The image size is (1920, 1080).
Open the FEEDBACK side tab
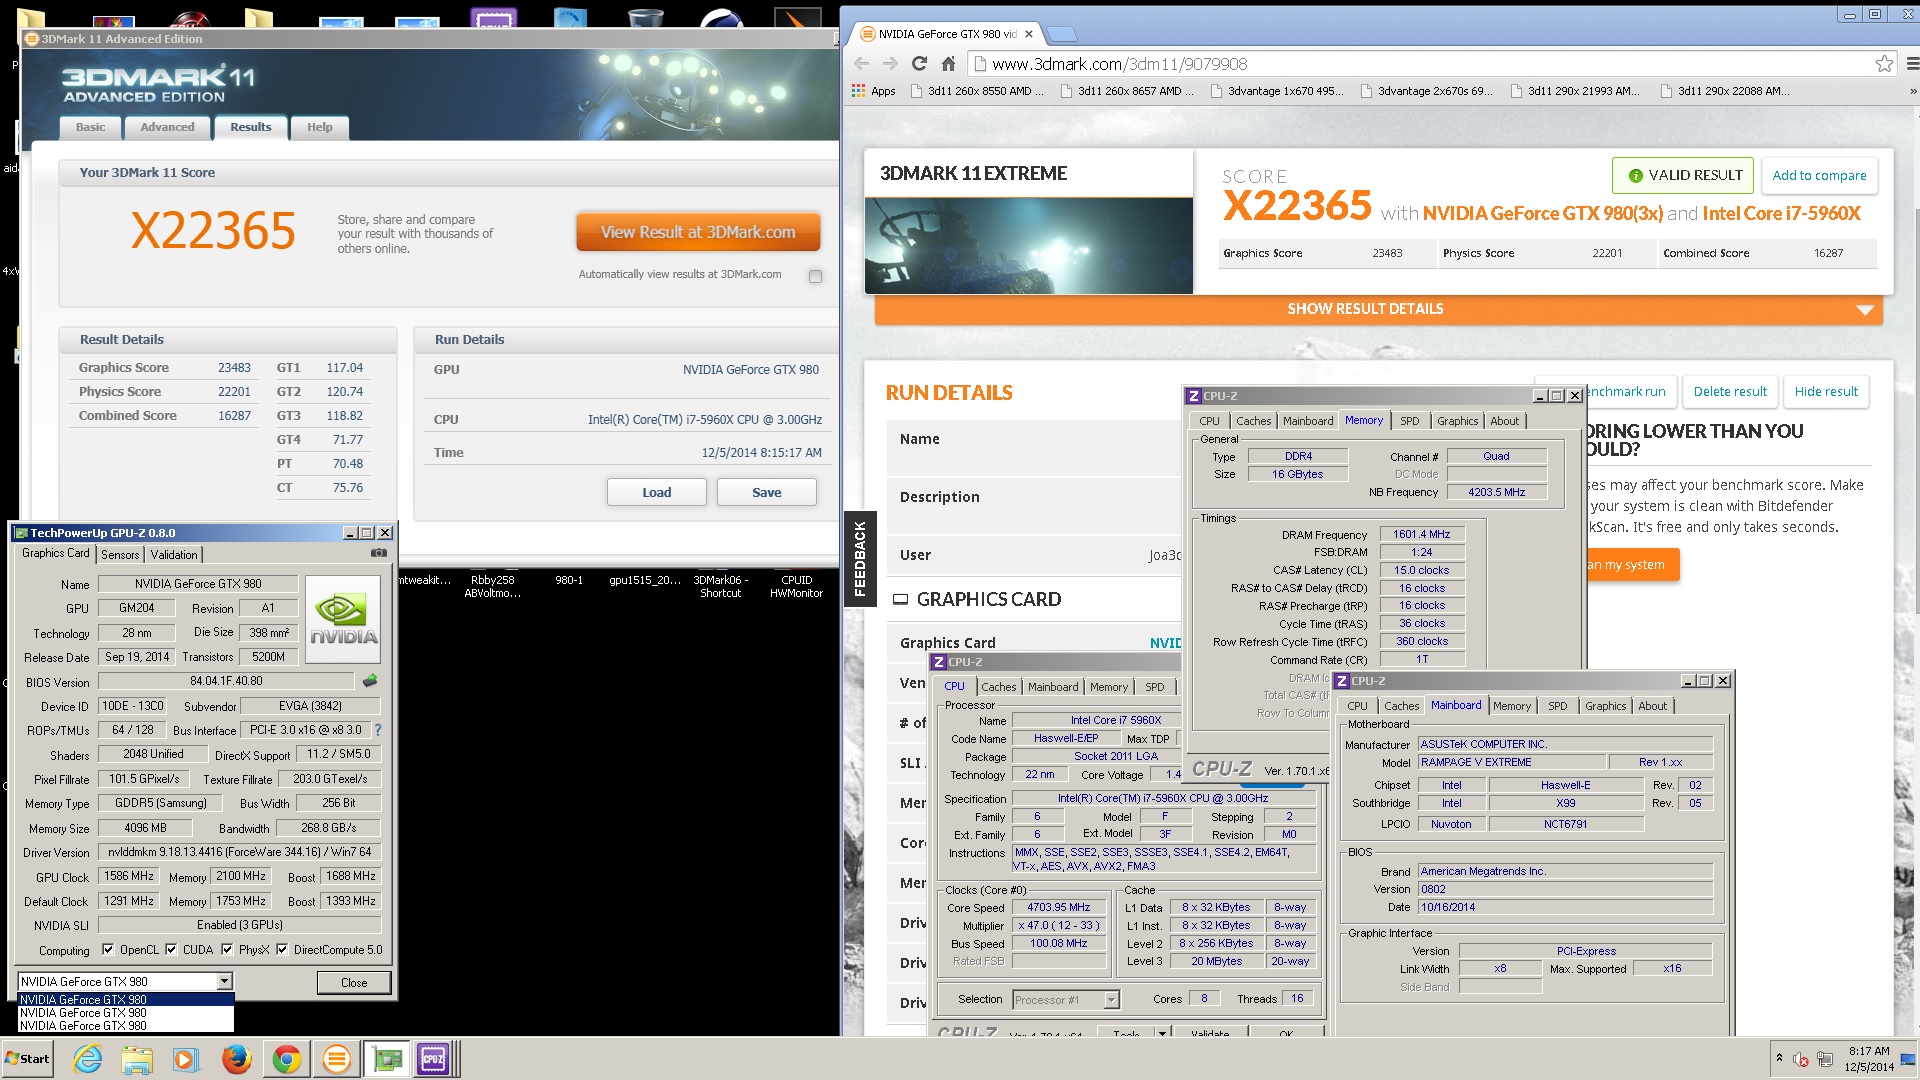point(860,560)
